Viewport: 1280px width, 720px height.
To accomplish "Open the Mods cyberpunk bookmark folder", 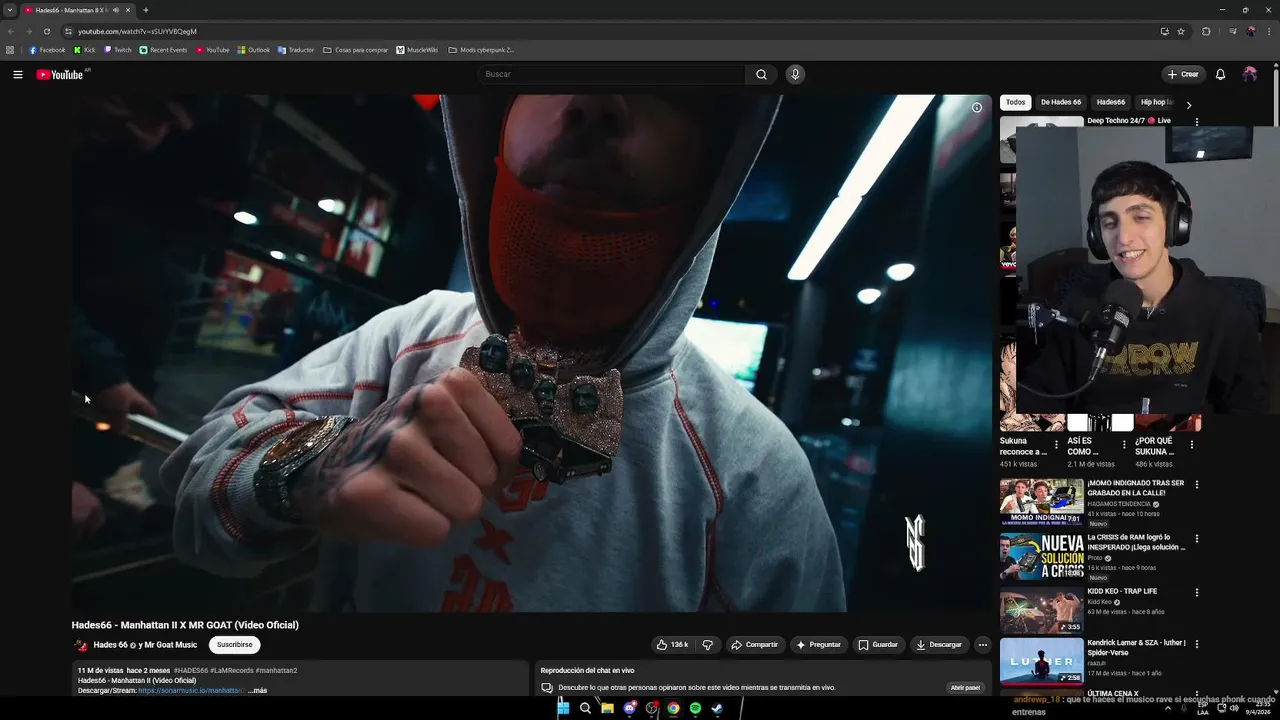I will [481, 50].
